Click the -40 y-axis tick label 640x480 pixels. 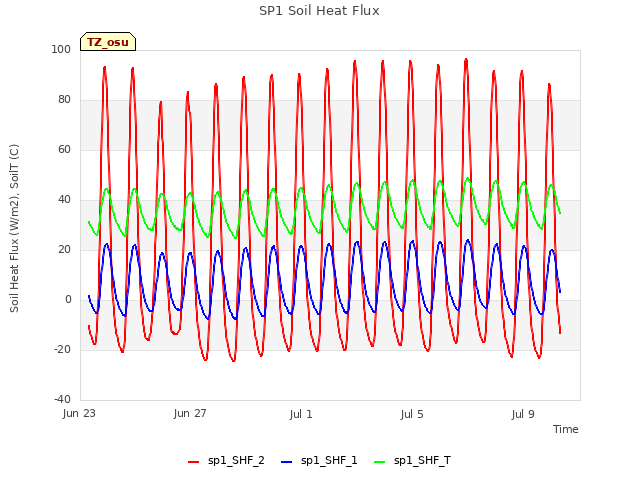coord(62,400)
